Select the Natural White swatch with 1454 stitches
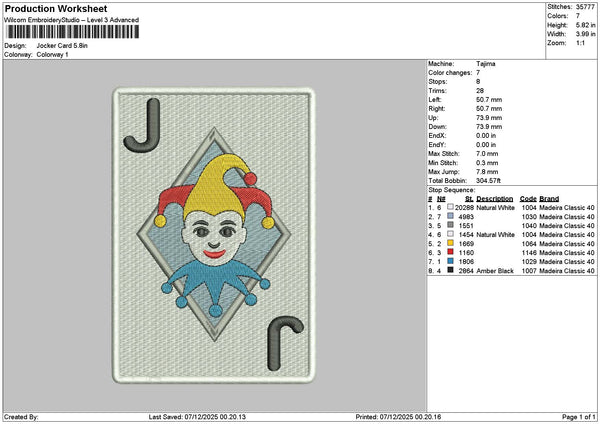 click(x=450, y=234)
